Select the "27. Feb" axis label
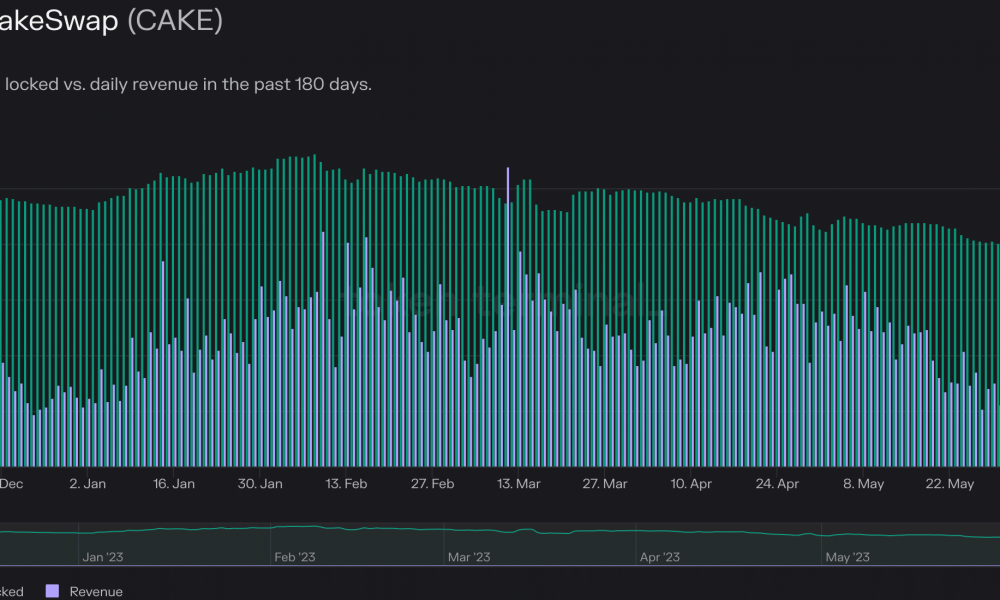The height and width of the screenshot is (600, 1000). tap(432, 484)
